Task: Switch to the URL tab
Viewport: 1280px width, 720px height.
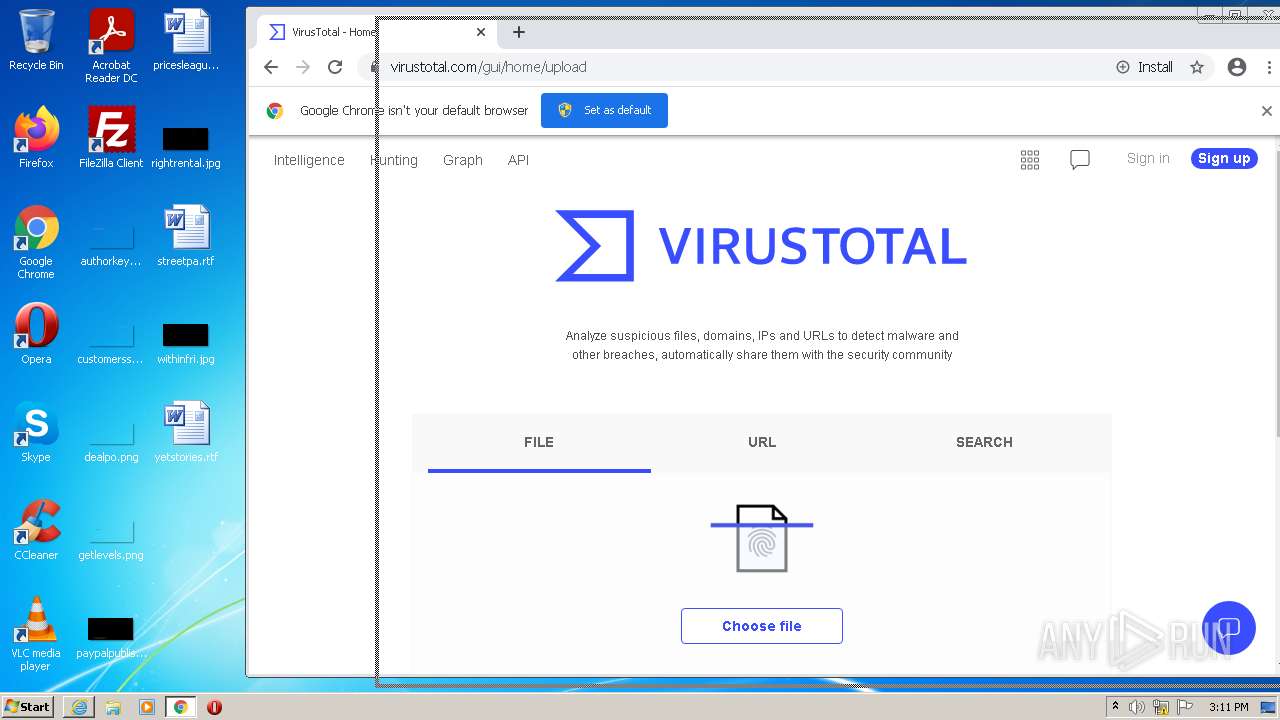Action: 762,442
